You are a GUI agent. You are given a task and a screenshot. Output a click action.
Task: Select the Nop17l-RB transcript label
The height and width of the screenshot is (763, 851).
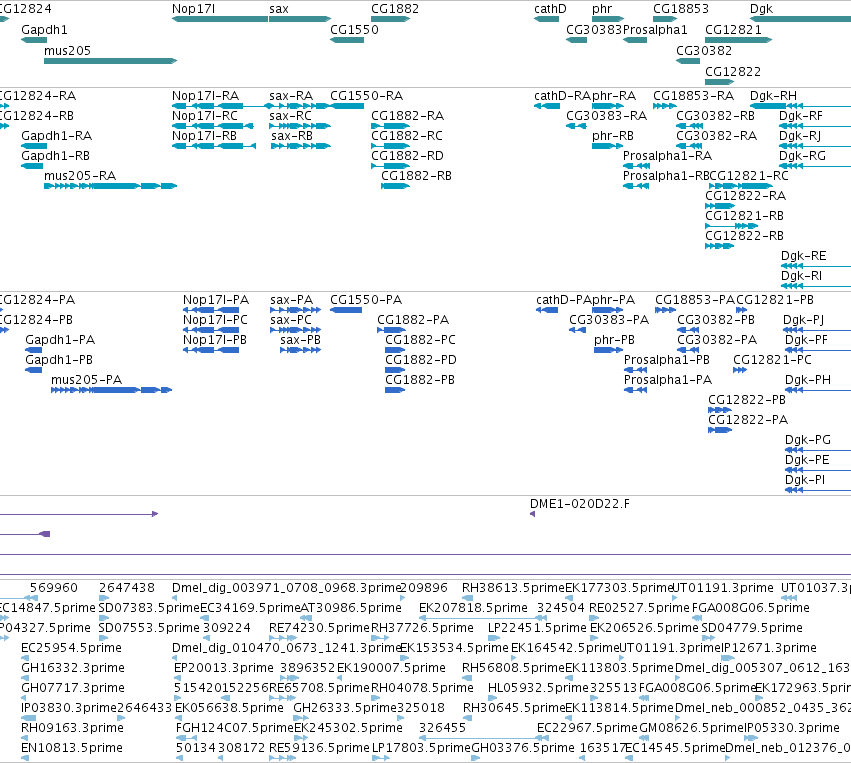click(204, 136)
